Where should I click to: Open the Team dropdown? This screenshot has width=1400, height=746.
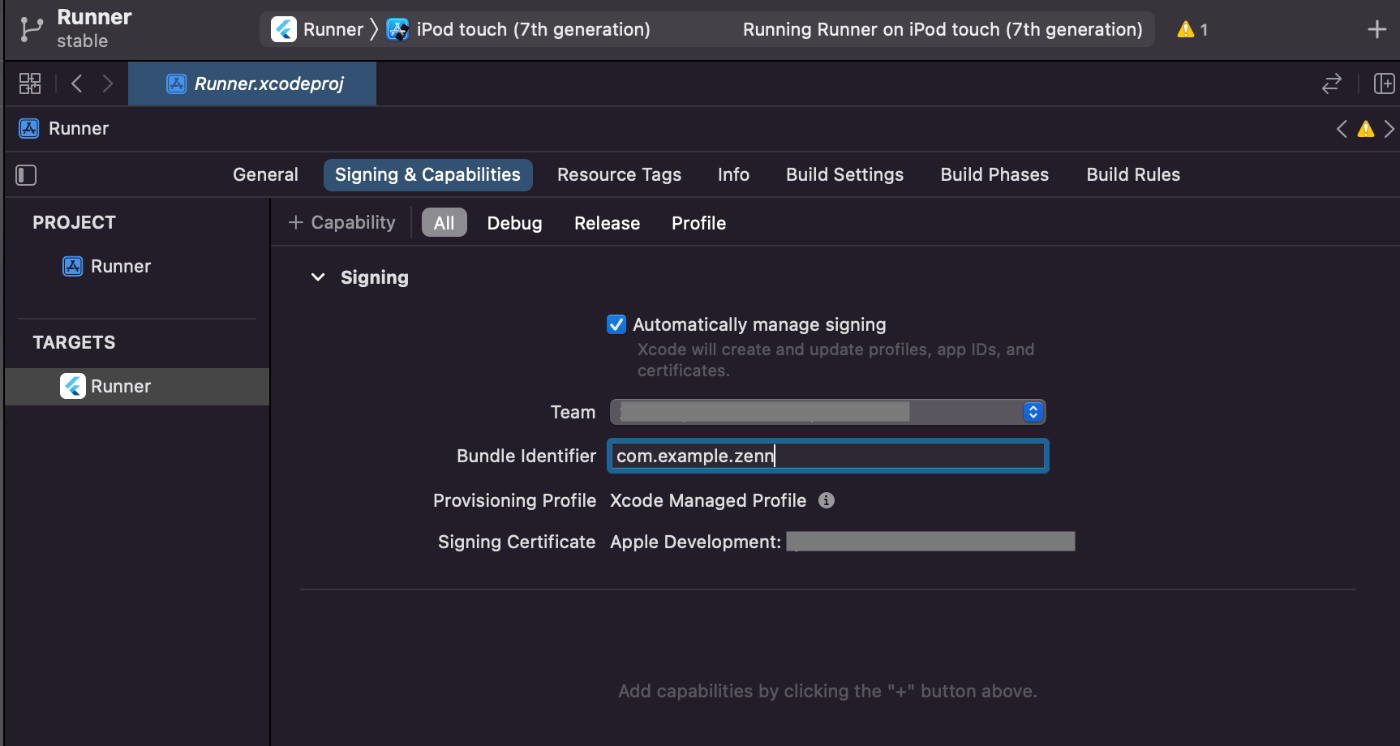pos(826,412)
